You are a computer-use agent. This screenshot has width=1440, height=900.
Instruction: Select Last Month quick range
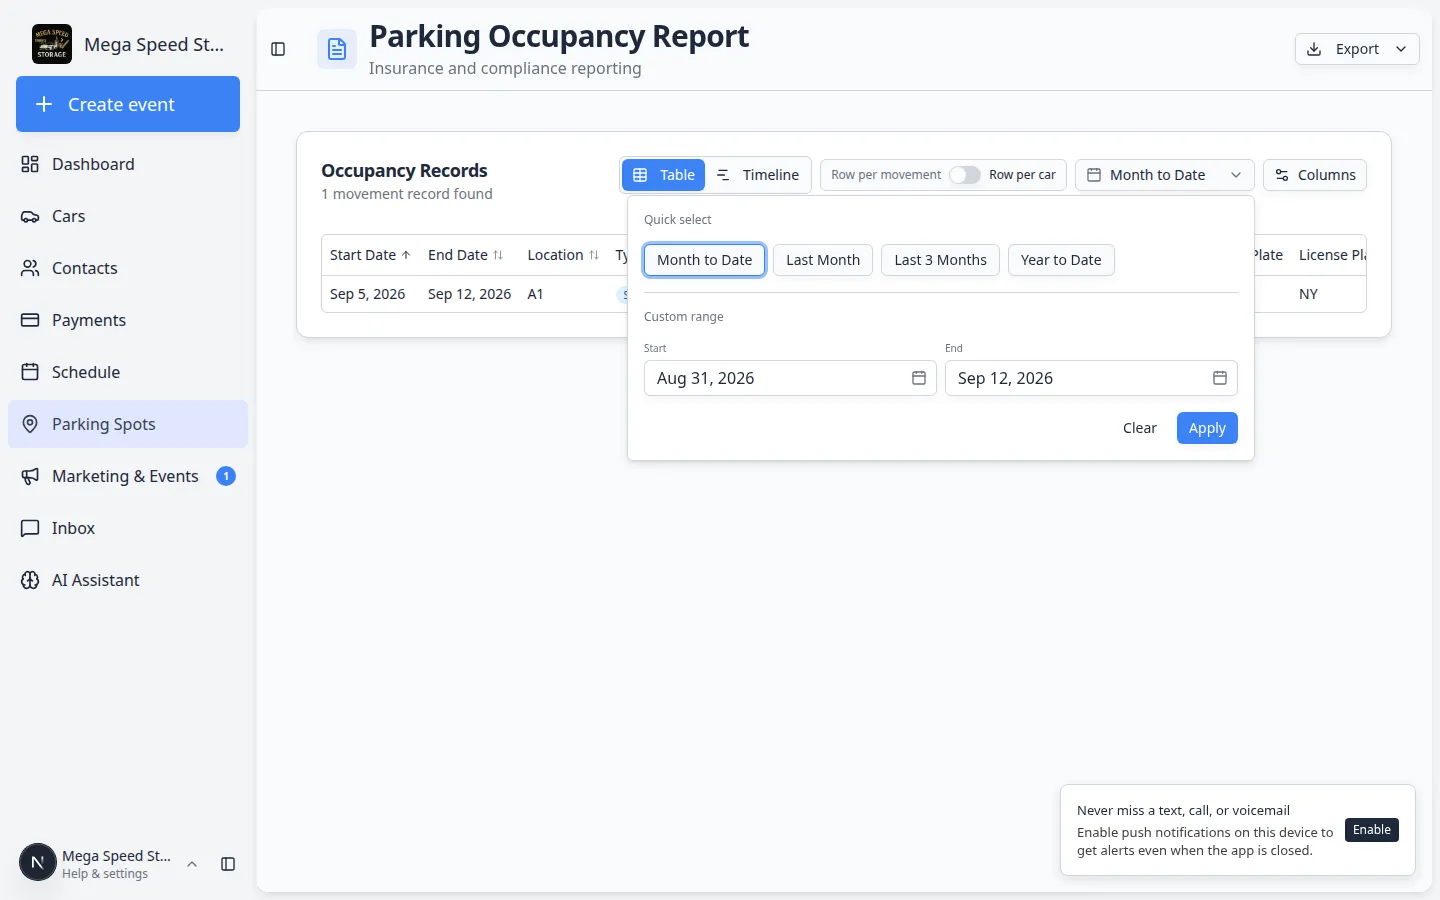(x=823, y=260)
